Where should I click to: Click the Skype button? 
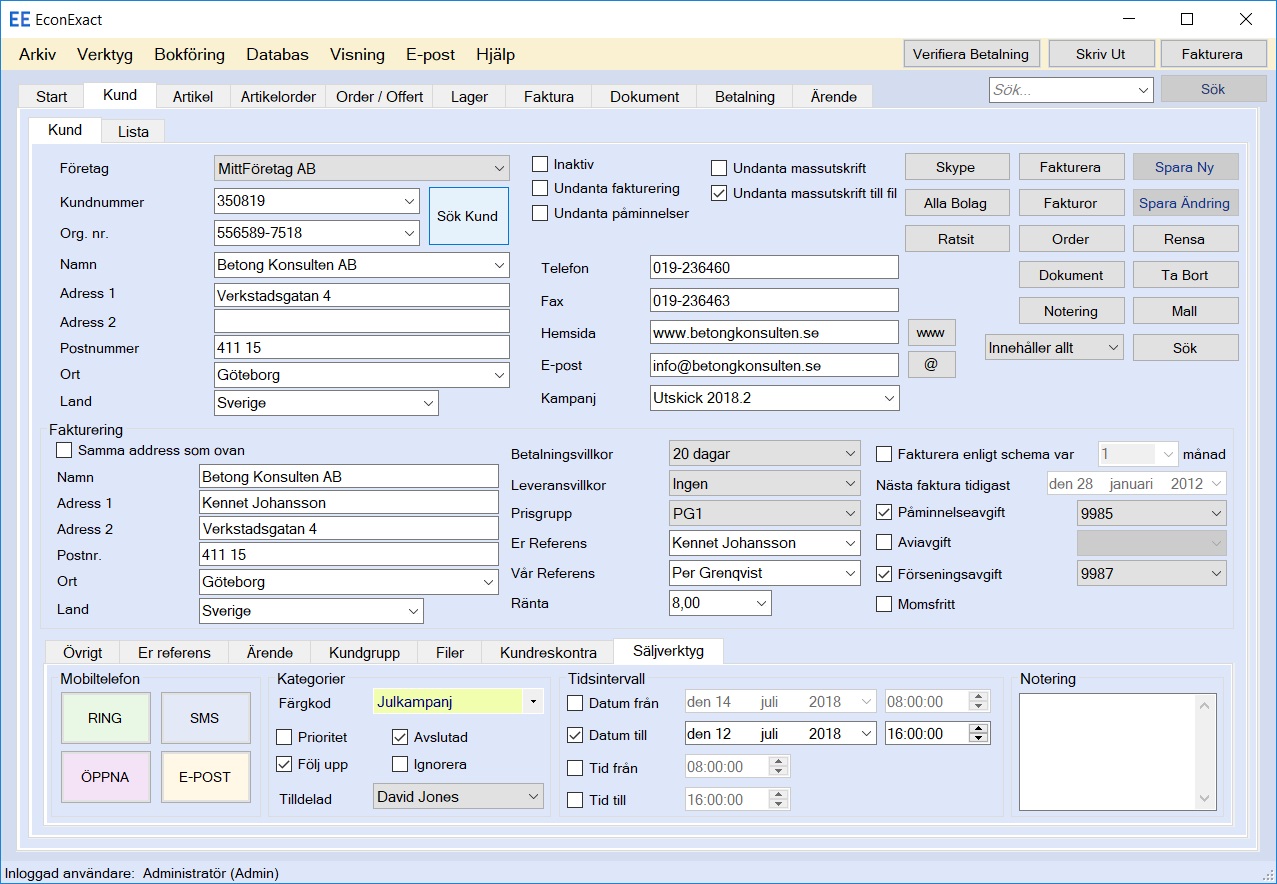[955, 167]
